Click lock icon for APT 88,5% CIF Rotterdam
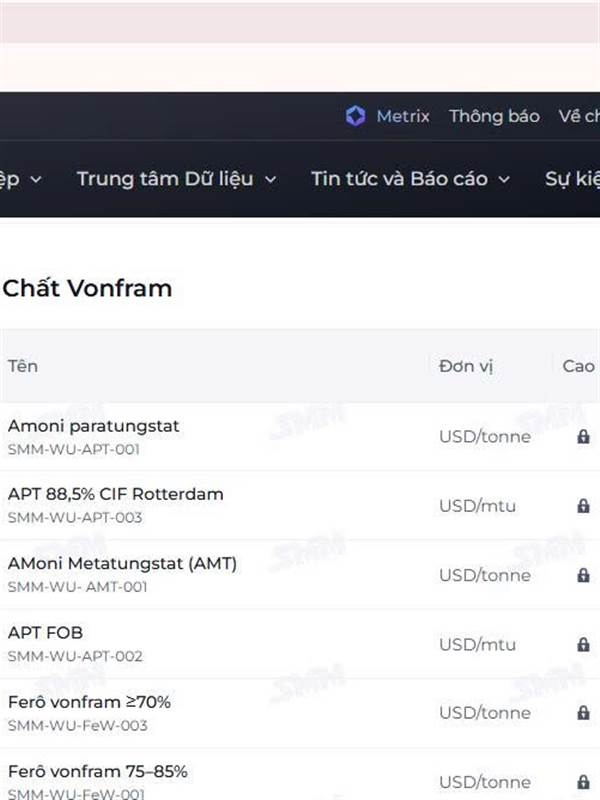The width and height of the screenshot is (600, 800). pos(583,506)
